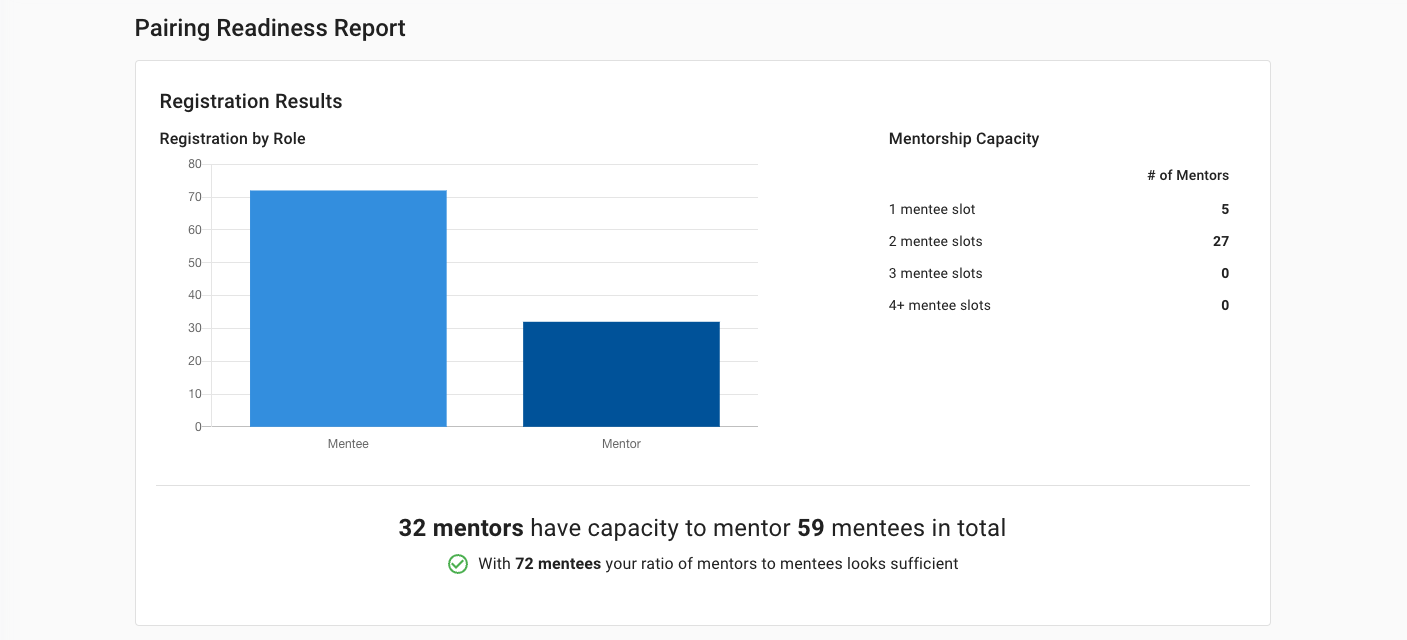Click the Mentee axis label under chart
The width and height of the screenshot is (1407, 640).
(x=348, y=444)
